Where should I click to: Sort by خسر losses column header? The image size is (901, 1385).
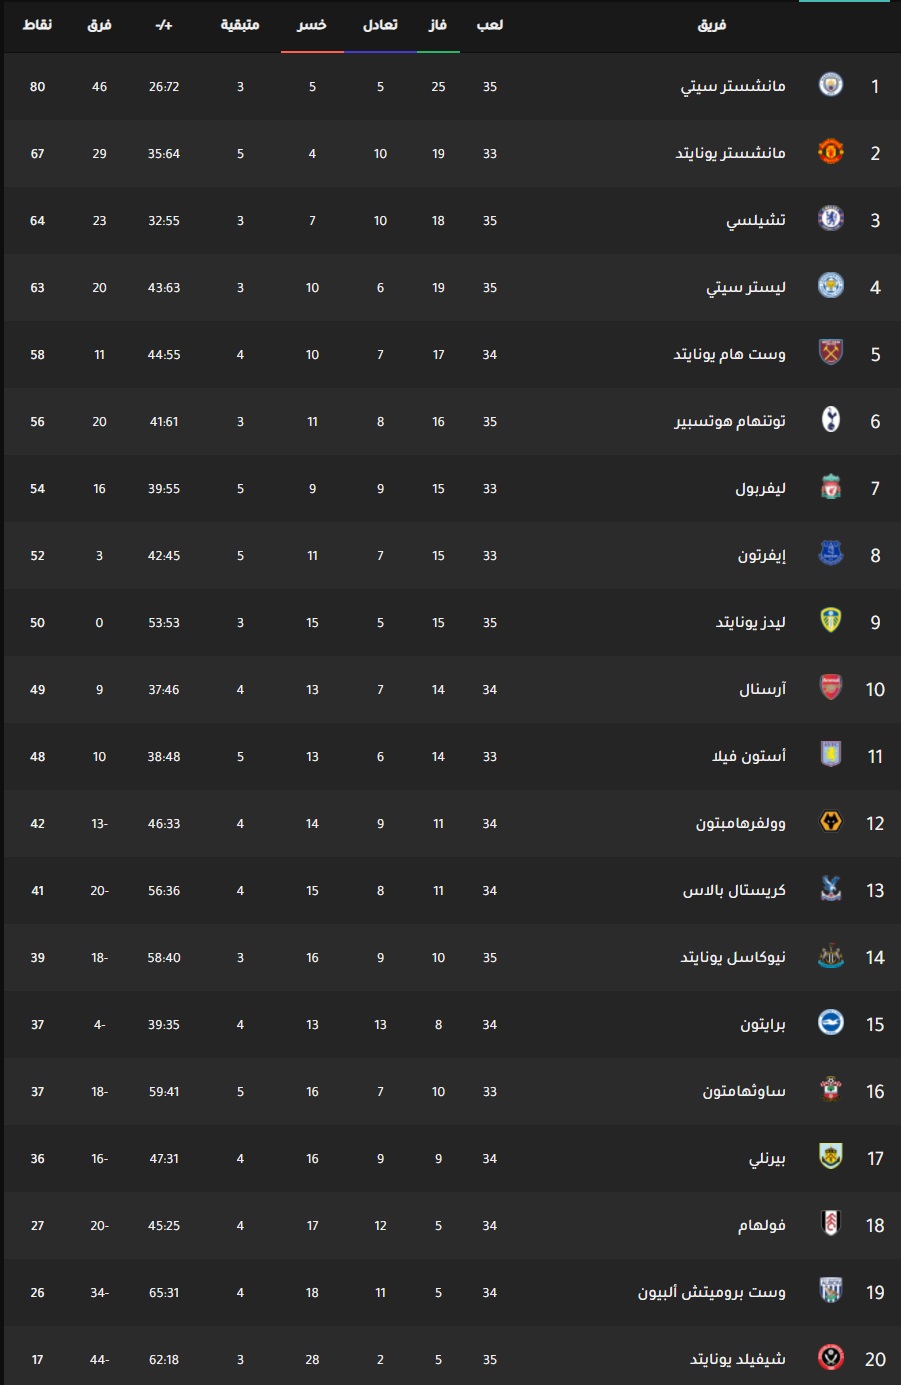pyautogui.click(x=312, y=25)
